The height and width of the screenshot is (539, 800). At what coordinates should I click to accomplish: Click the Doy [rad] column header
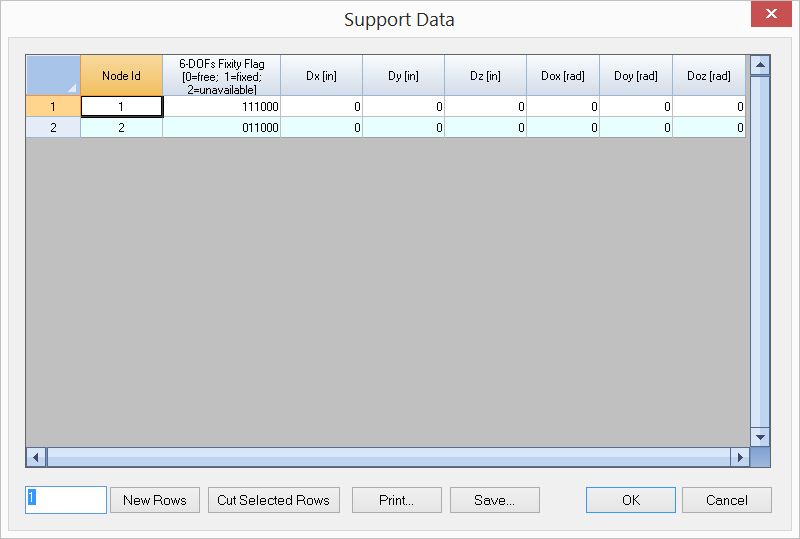click(635, 75)
